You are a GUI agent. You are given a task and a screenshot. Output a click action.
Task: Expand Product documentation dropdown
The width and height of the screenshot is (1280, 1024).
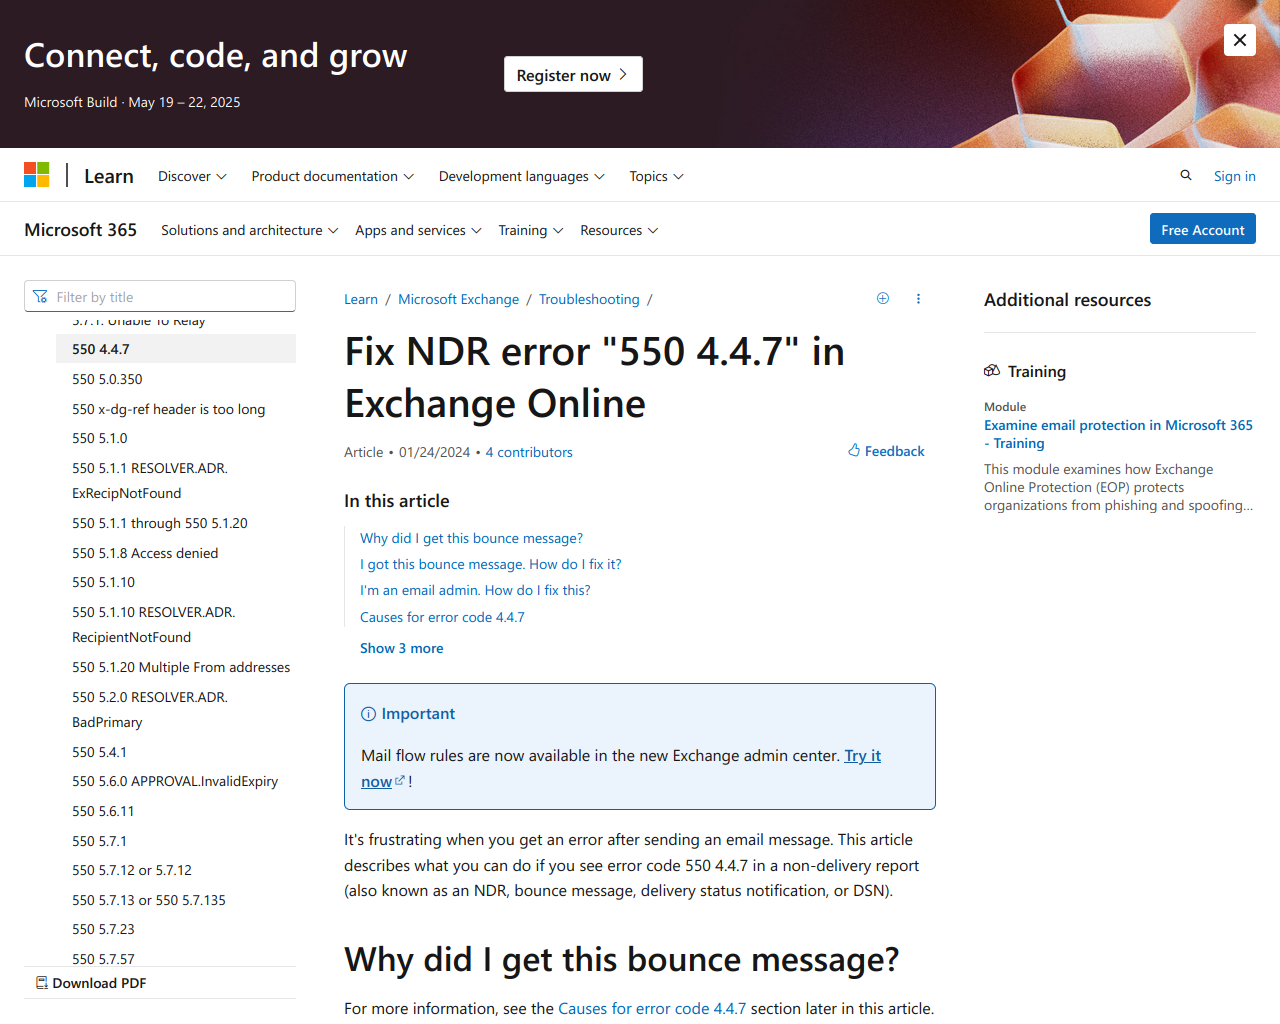click(333, 176)
